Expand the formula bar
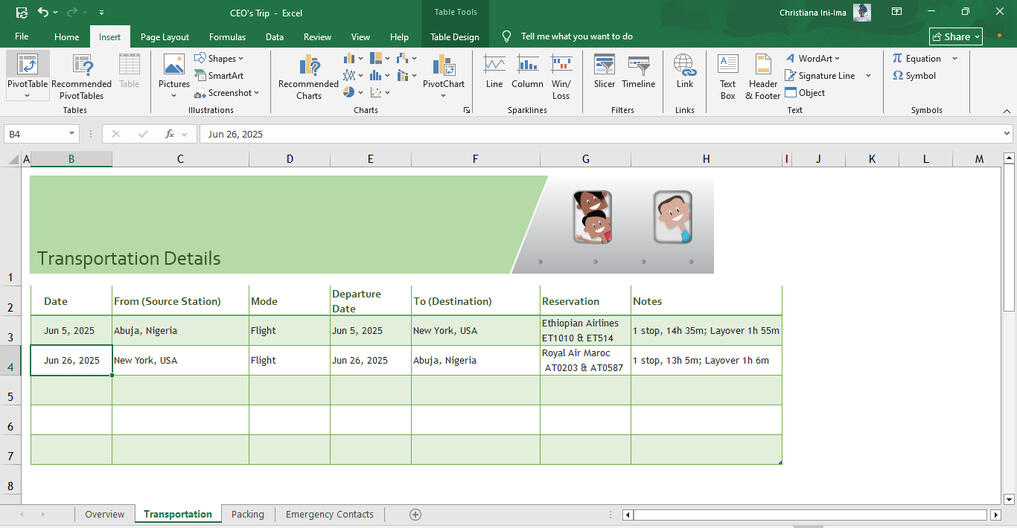This screenshot has width=1017, height=528. click(1007, 134)
